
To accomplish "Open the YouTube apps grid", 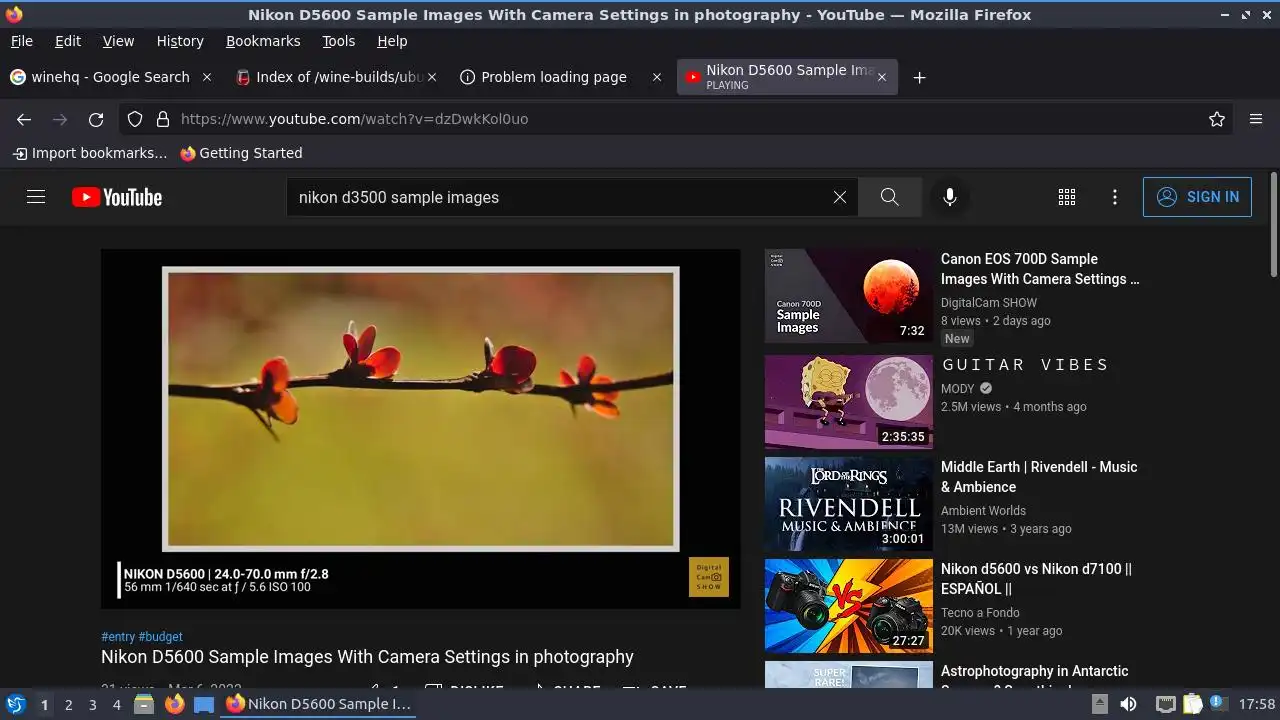I will pos(1067,197).
